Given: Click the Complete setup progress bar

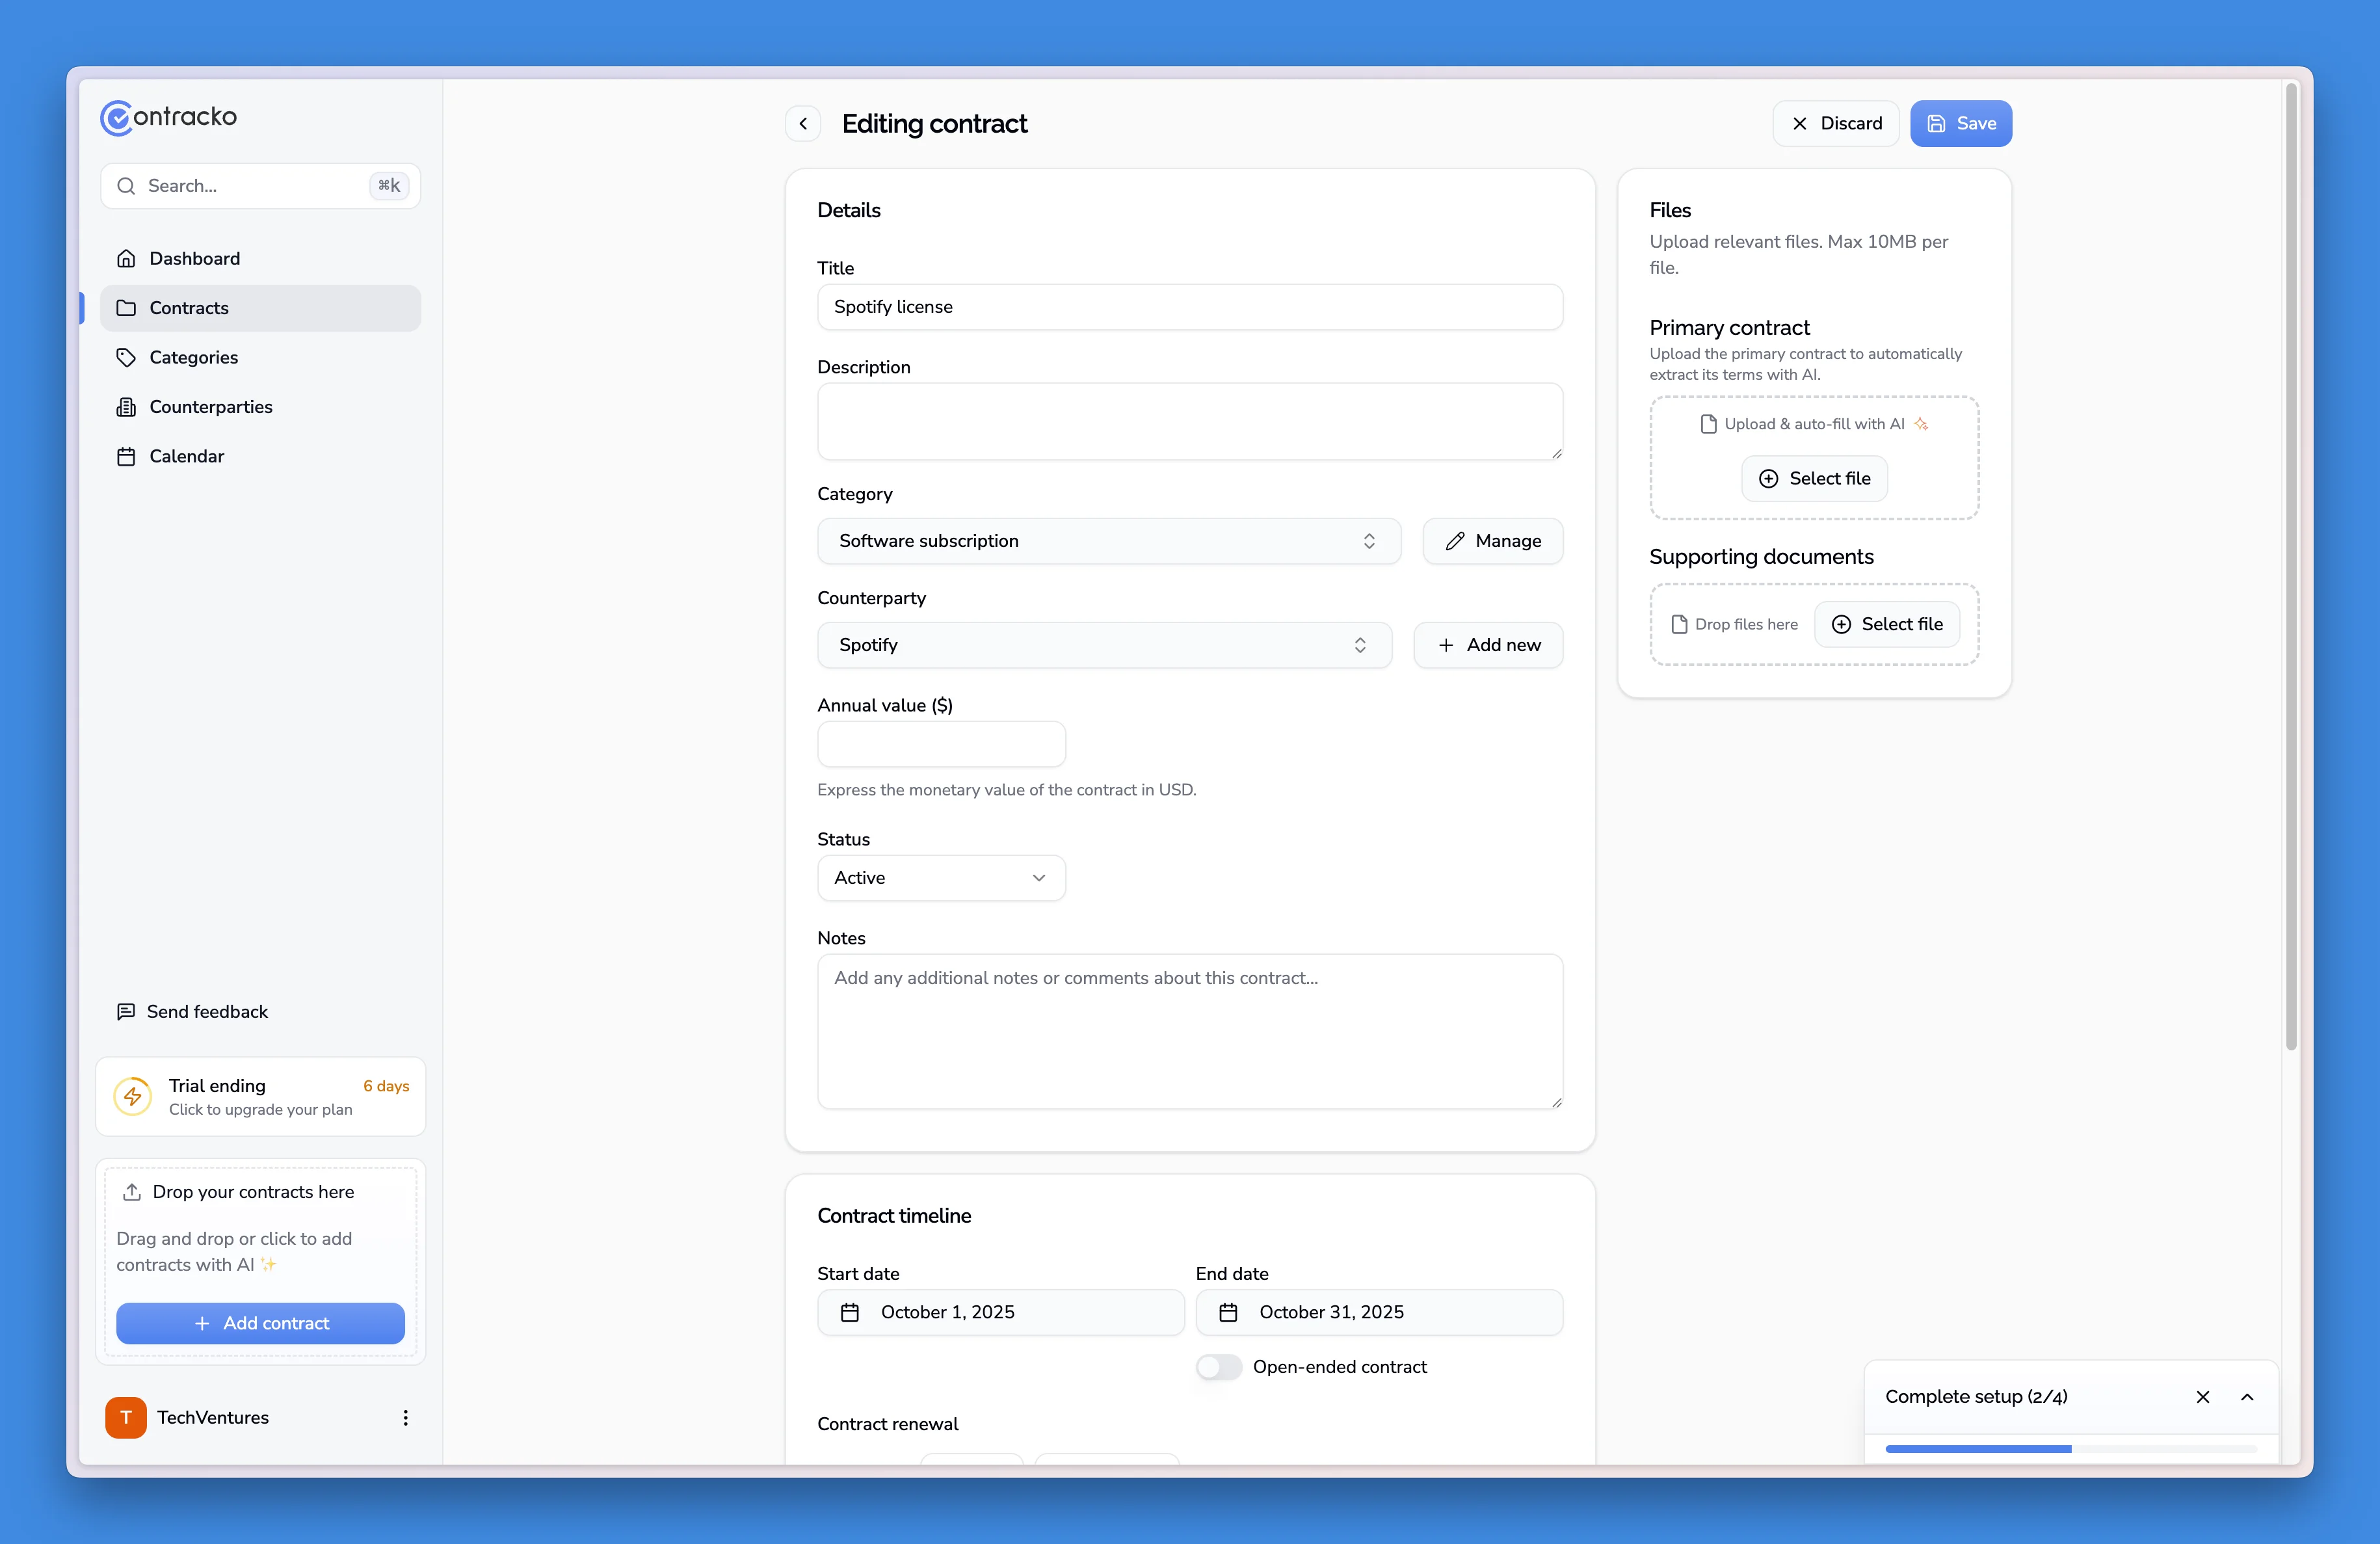Looking at the screenshot, I should [2070, 1448].
